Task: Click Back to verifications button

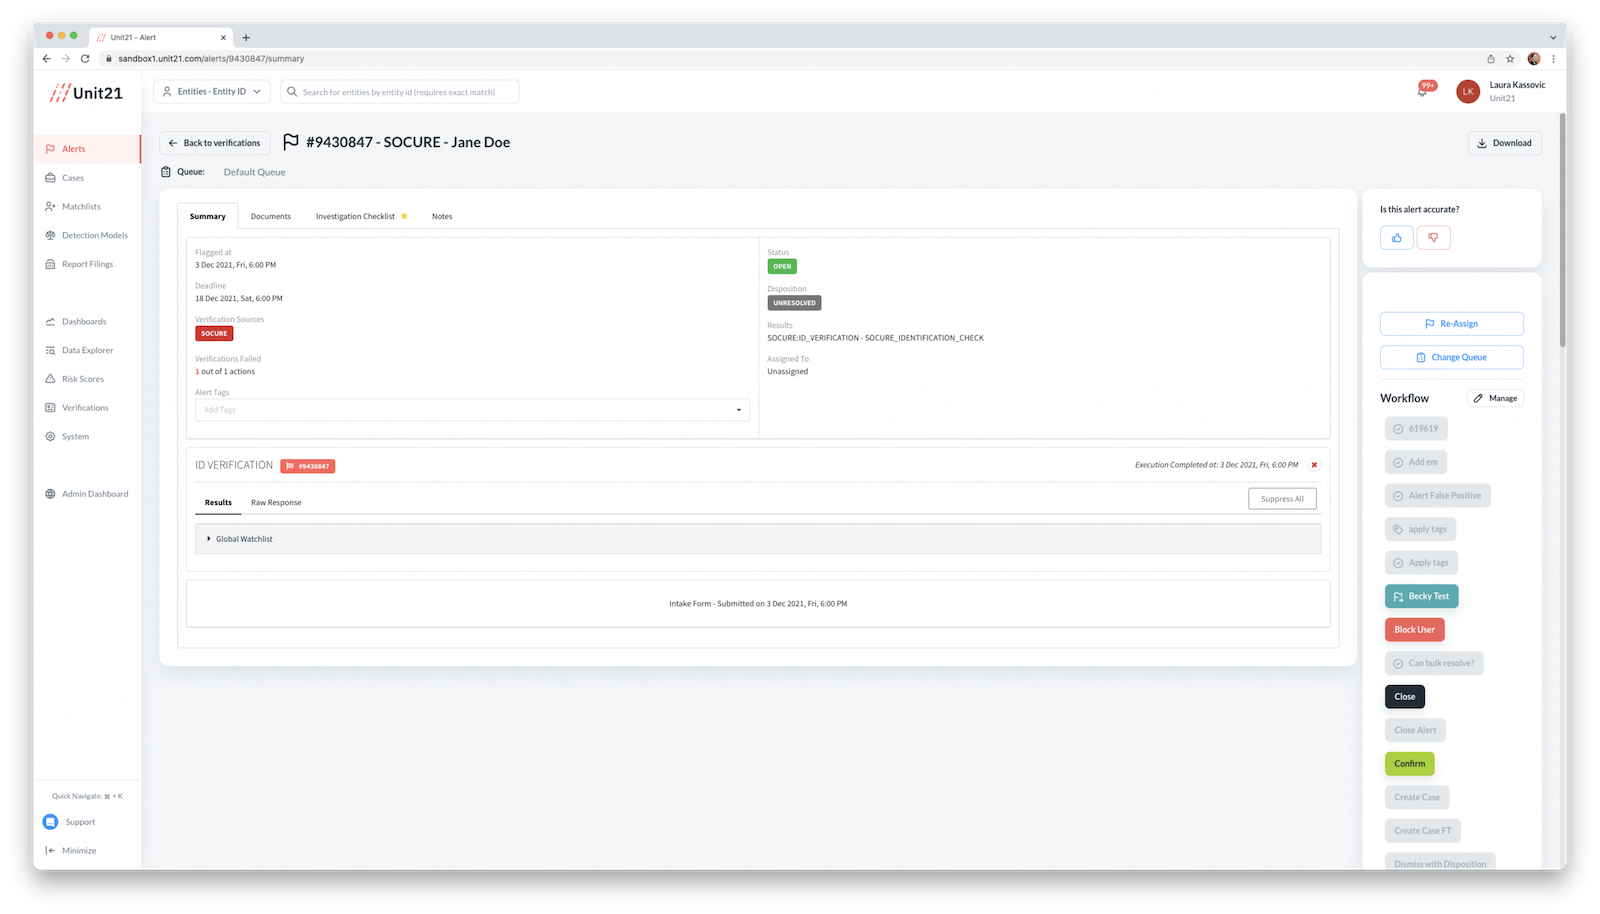Action: coord(215,143)
